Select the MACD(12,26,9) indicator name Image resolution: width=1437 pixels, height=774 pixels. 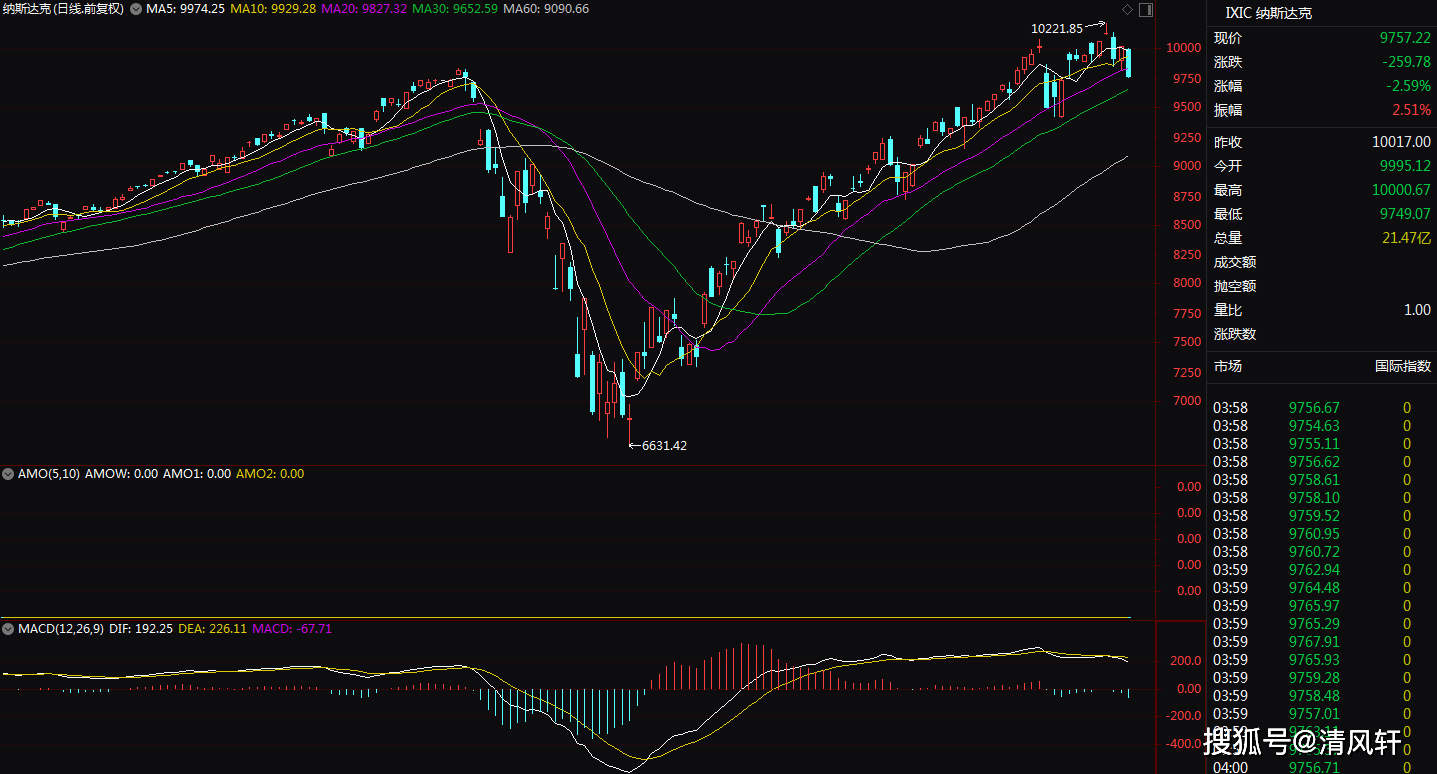61,629
